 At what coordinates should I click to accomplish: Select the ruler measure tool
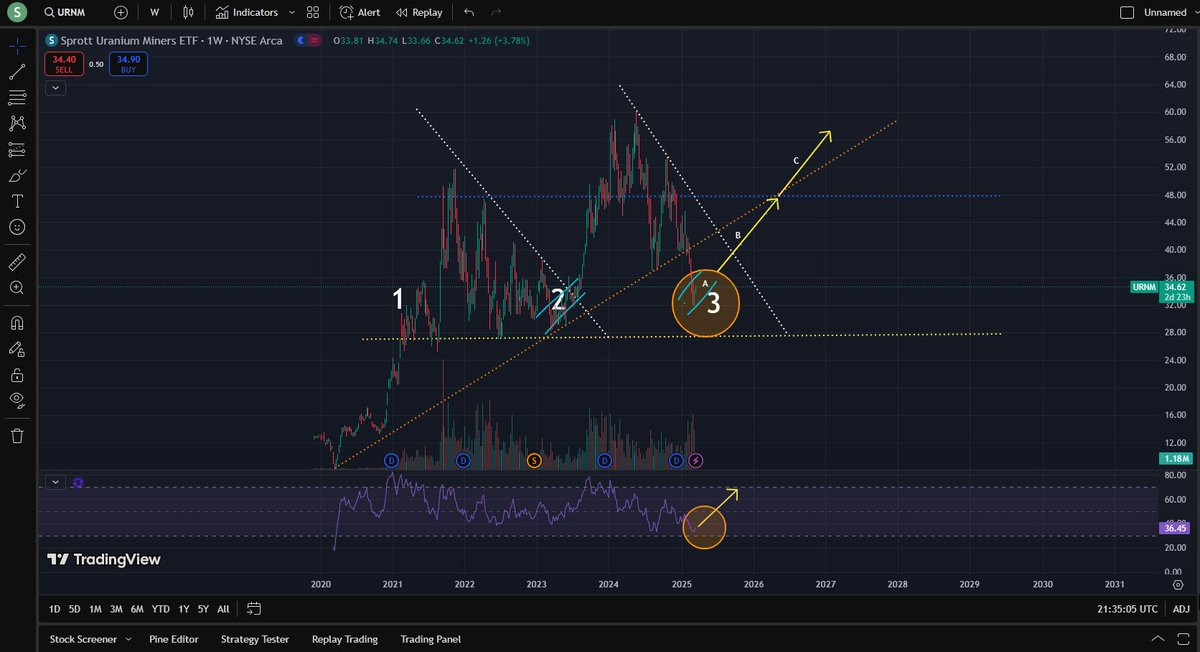click(x=17, y=262)
